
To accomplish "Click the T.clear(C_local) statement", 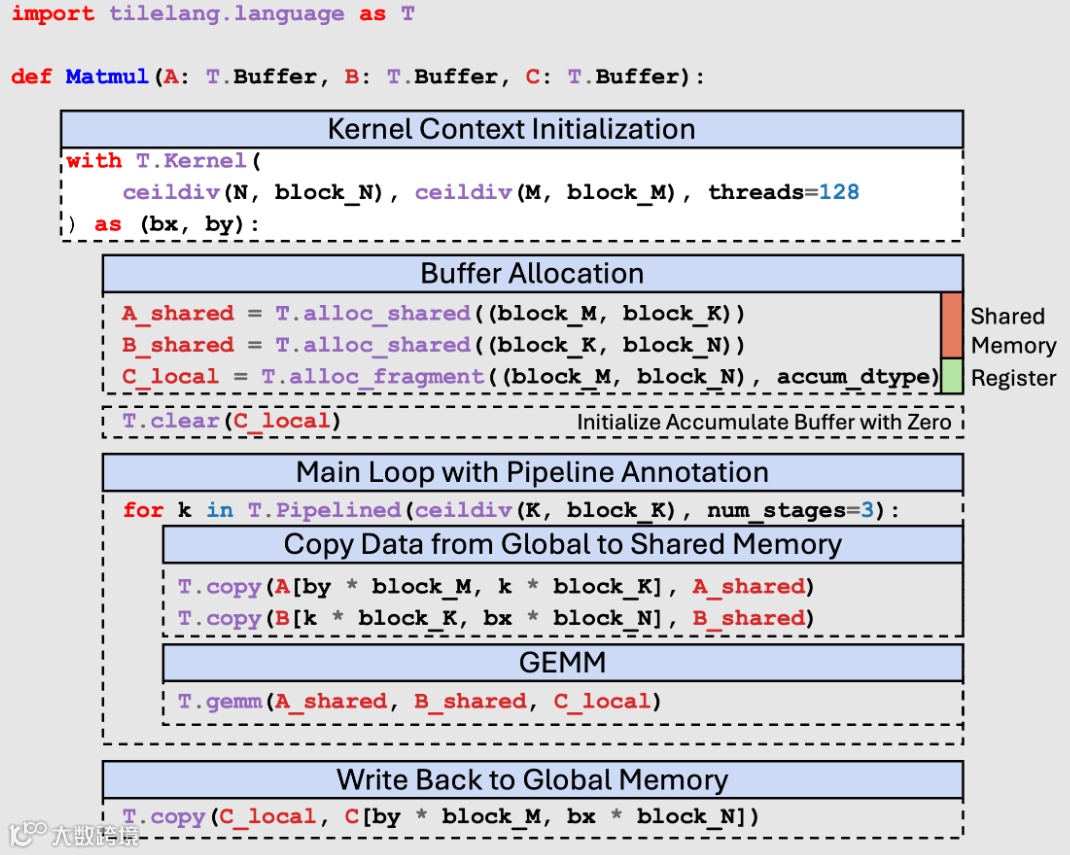I will pos(230,422).
